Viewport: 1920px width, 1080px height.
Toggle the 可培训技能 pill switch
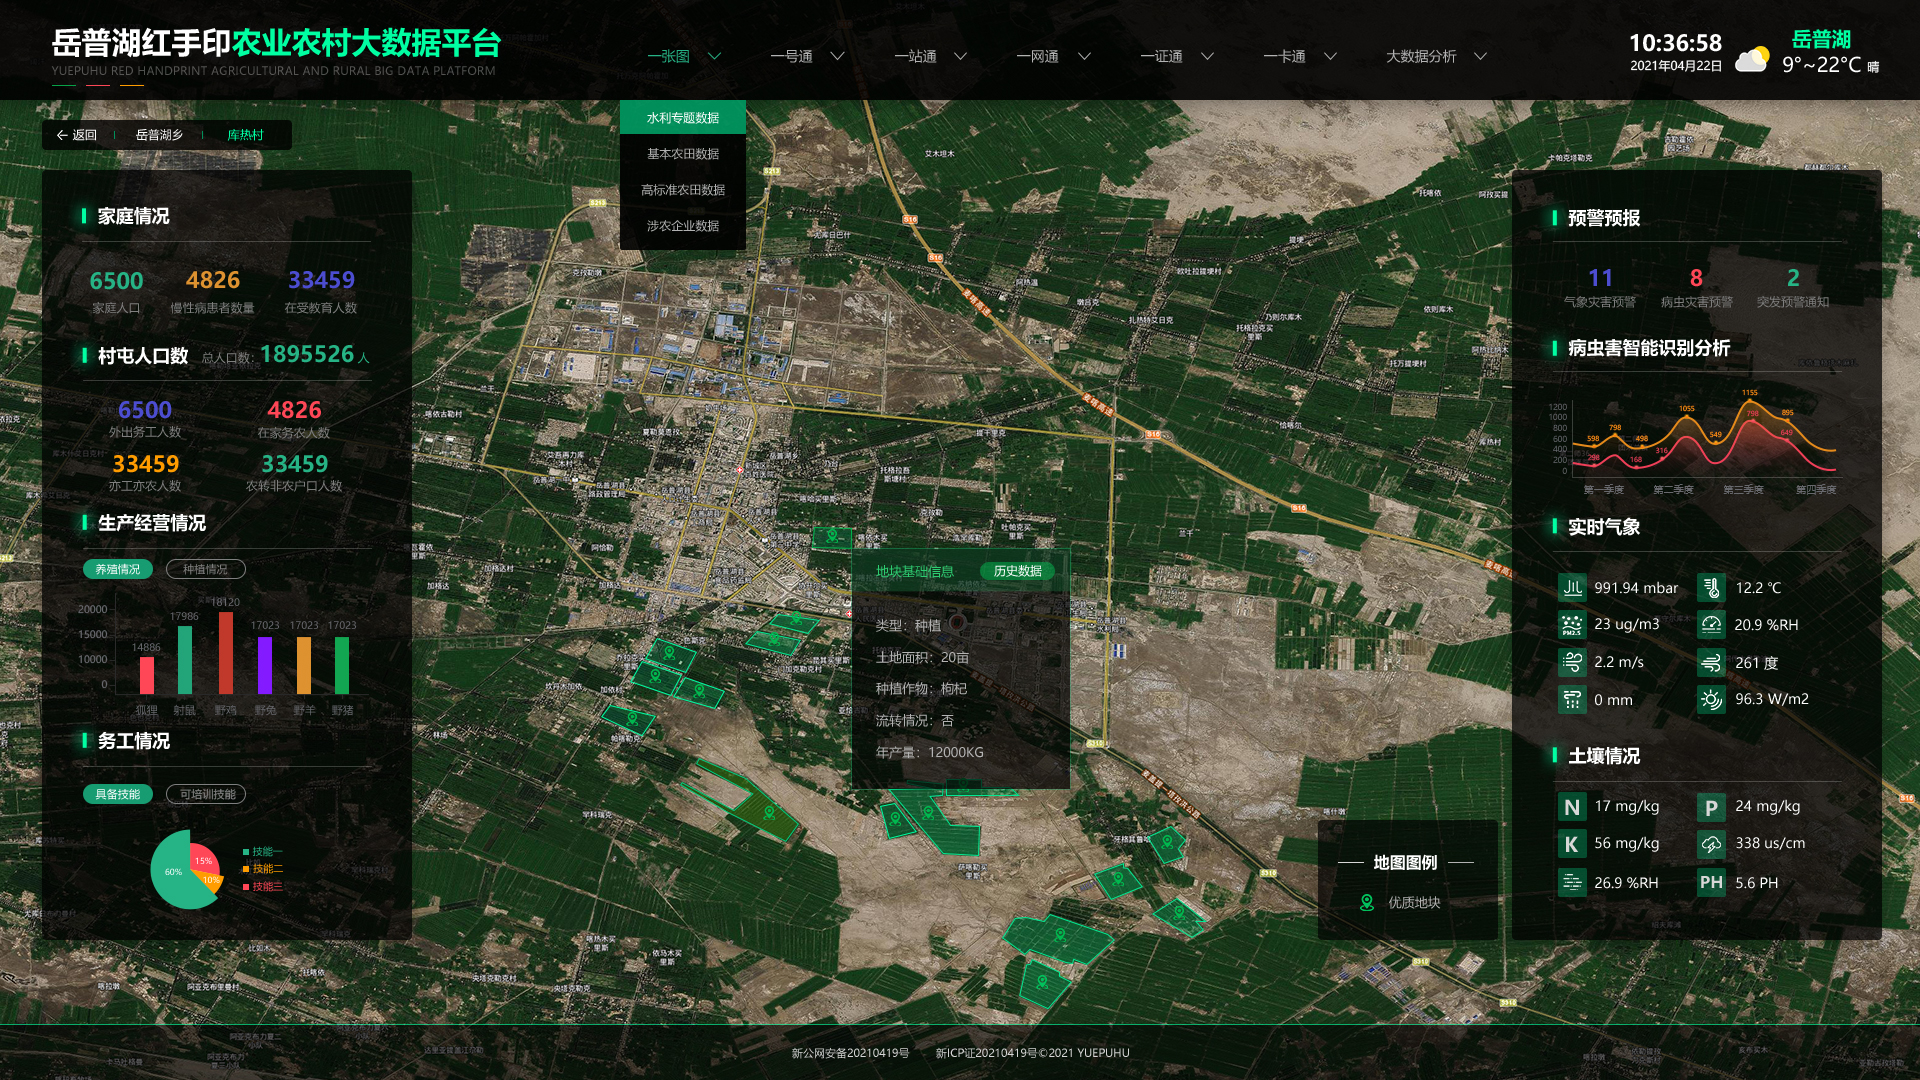(x=206, y=794)
